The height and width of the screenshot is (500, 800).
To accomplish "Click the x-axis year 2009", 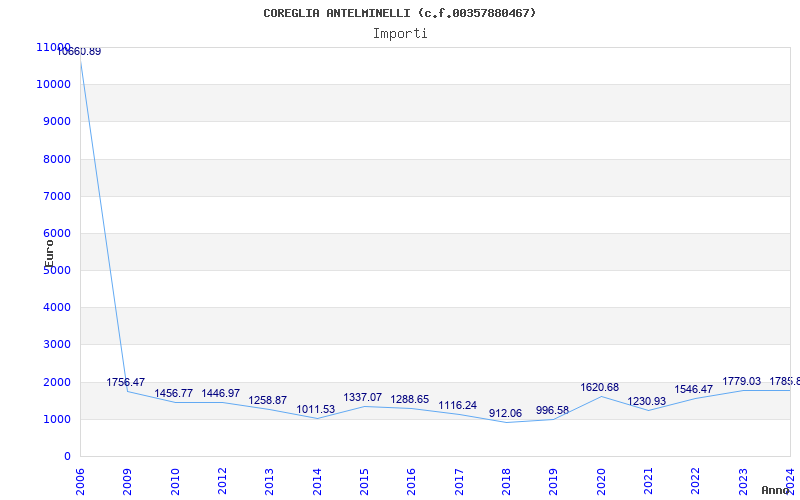I will click(127, 482).
